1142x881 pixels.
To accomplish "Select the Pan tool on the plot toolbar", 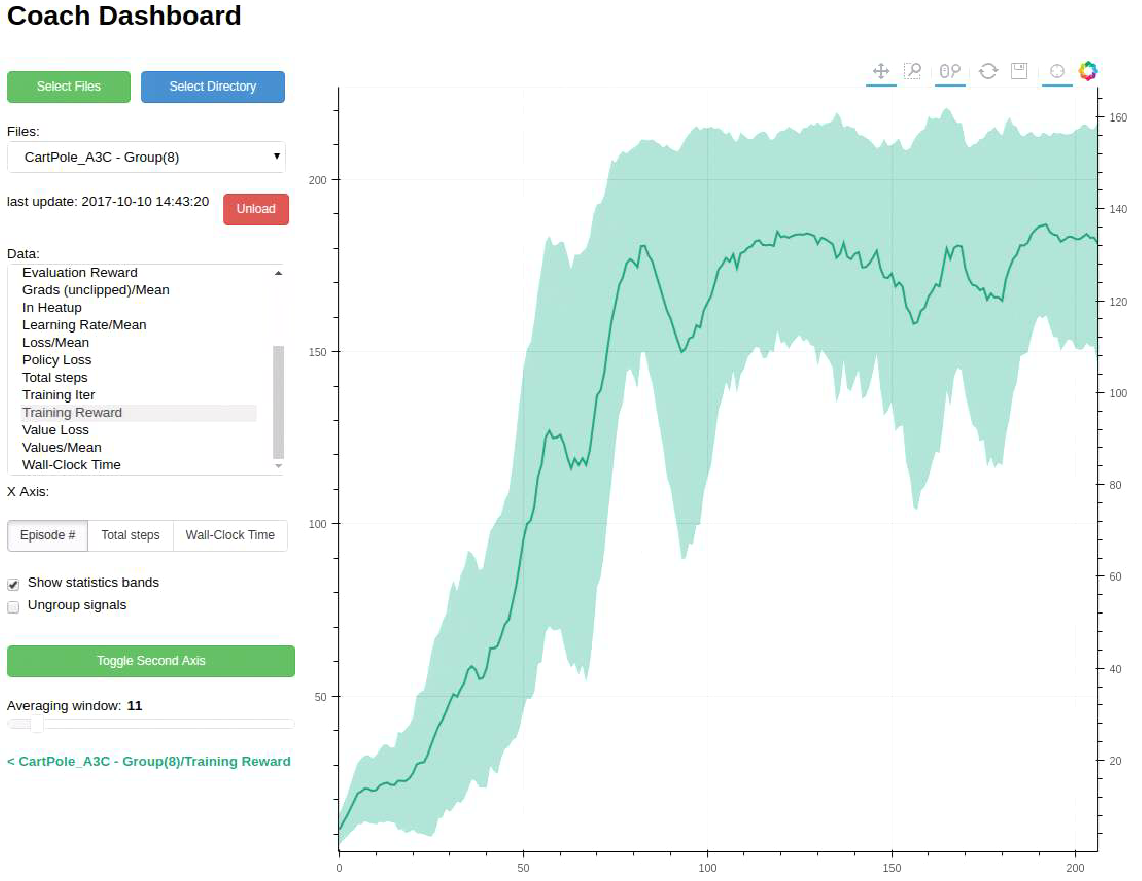I will [x=881, y=71].
